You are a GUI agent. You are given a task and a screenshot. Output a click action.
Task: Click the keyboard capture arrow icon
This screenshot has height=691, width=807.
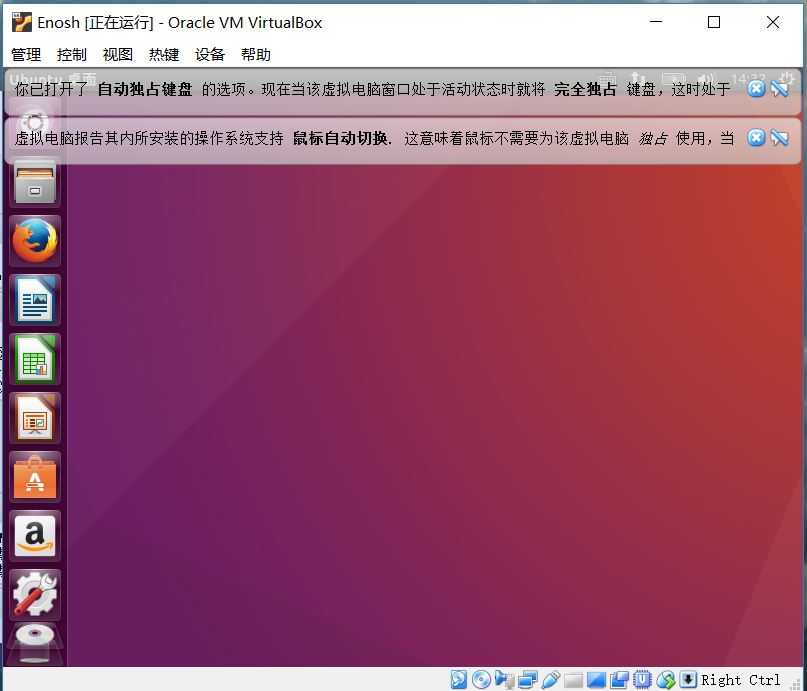[x=688, y=680]
